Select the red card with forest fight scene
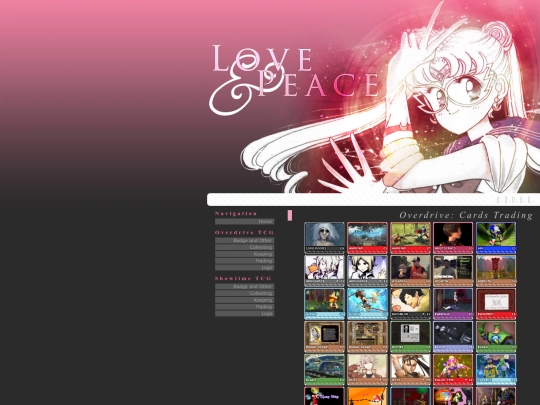540x405 pixels. (410, 238)
